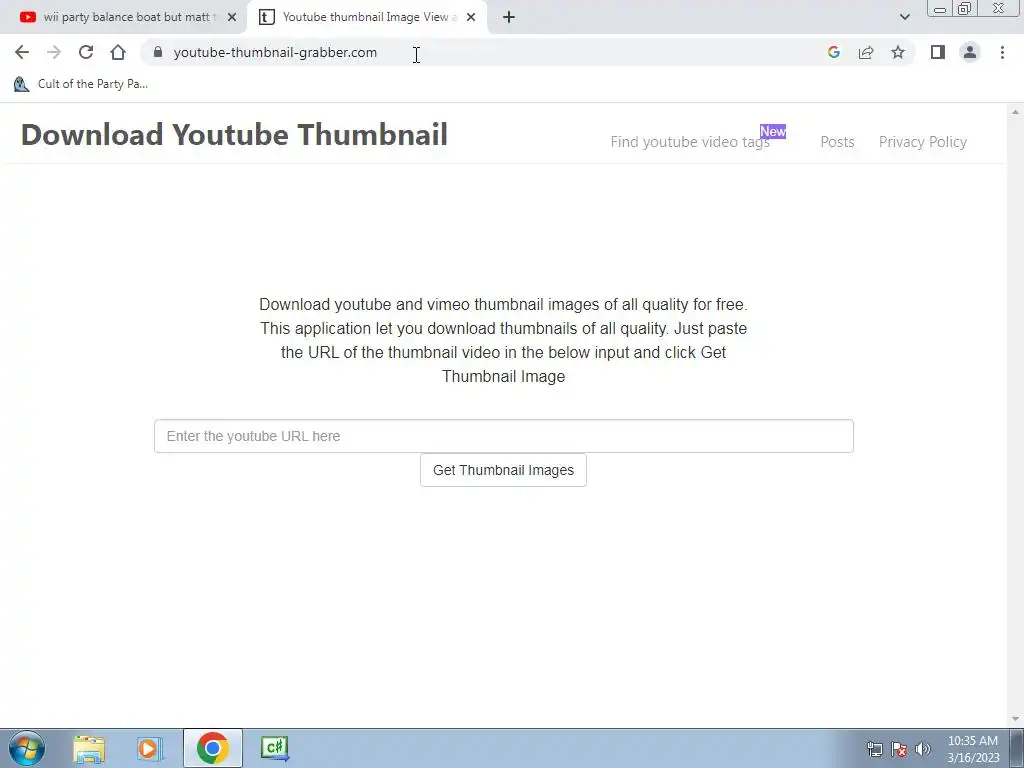Click the Google icon in the address bar

pos(833,52)
